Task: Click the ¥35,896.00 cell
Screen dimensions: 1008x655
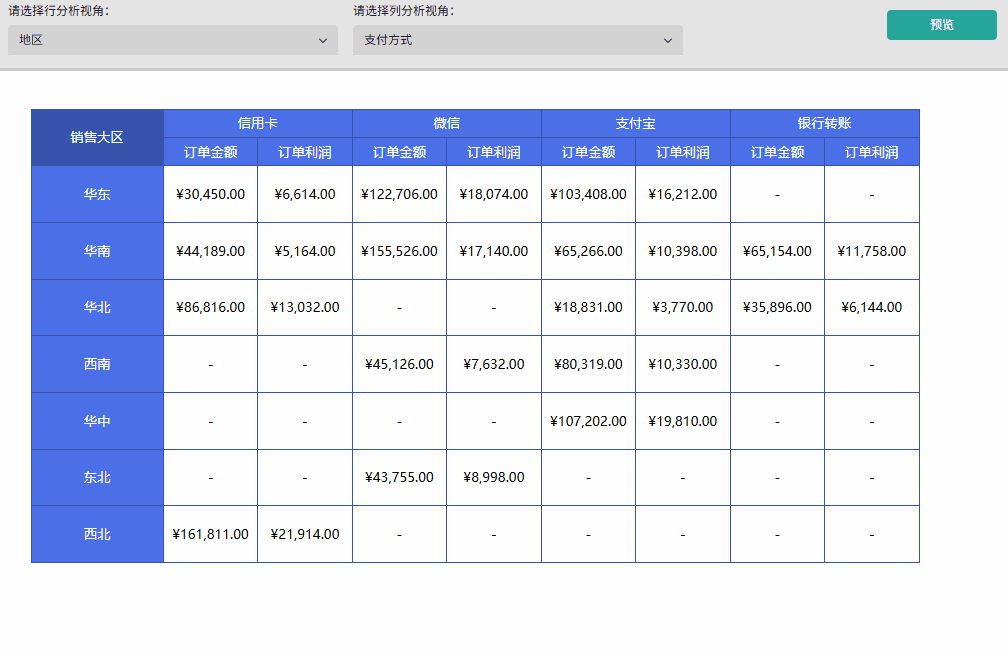Action: coord(777,307)
